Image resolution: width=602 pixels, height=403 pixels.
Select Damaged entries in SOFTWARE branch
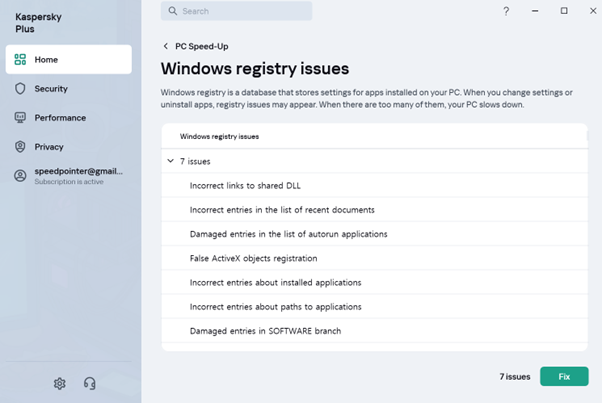coord(374,331)
